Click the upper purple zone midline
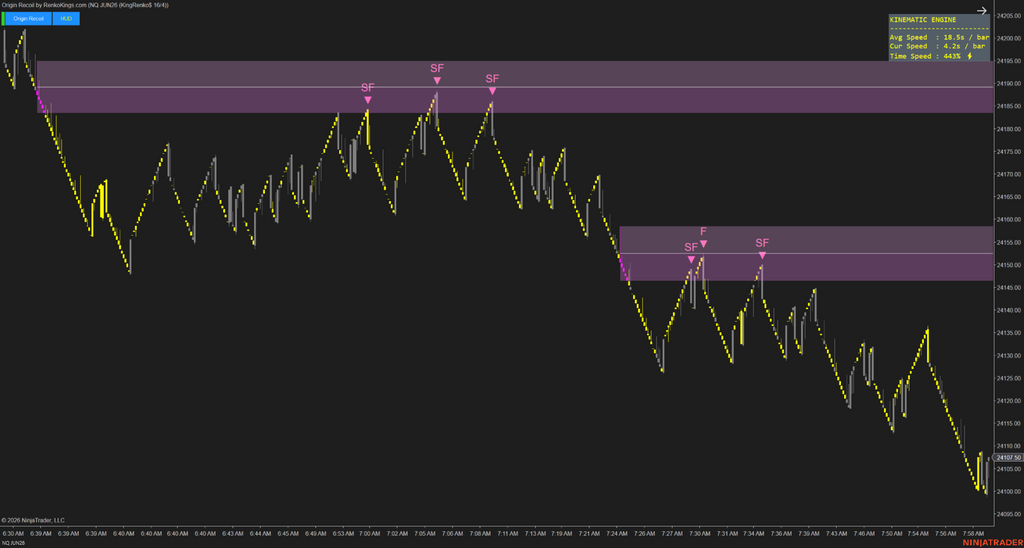Screen dimensions: 1024x548 [x=515, y=87]
